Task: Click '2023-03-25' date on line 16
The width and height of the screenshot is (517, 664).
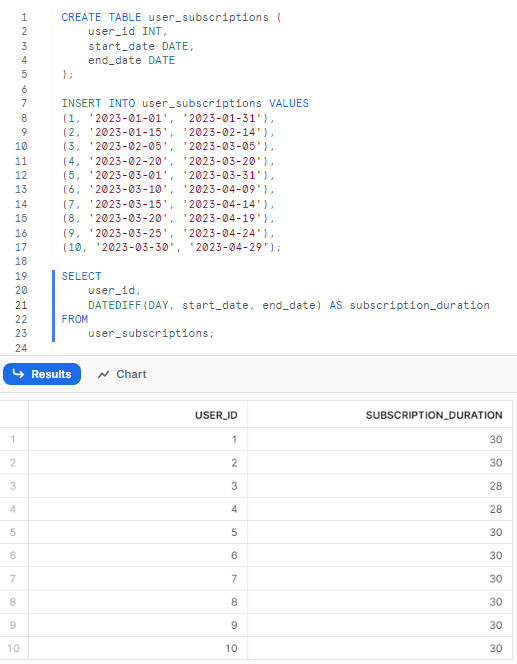Action: click(129, 233)
